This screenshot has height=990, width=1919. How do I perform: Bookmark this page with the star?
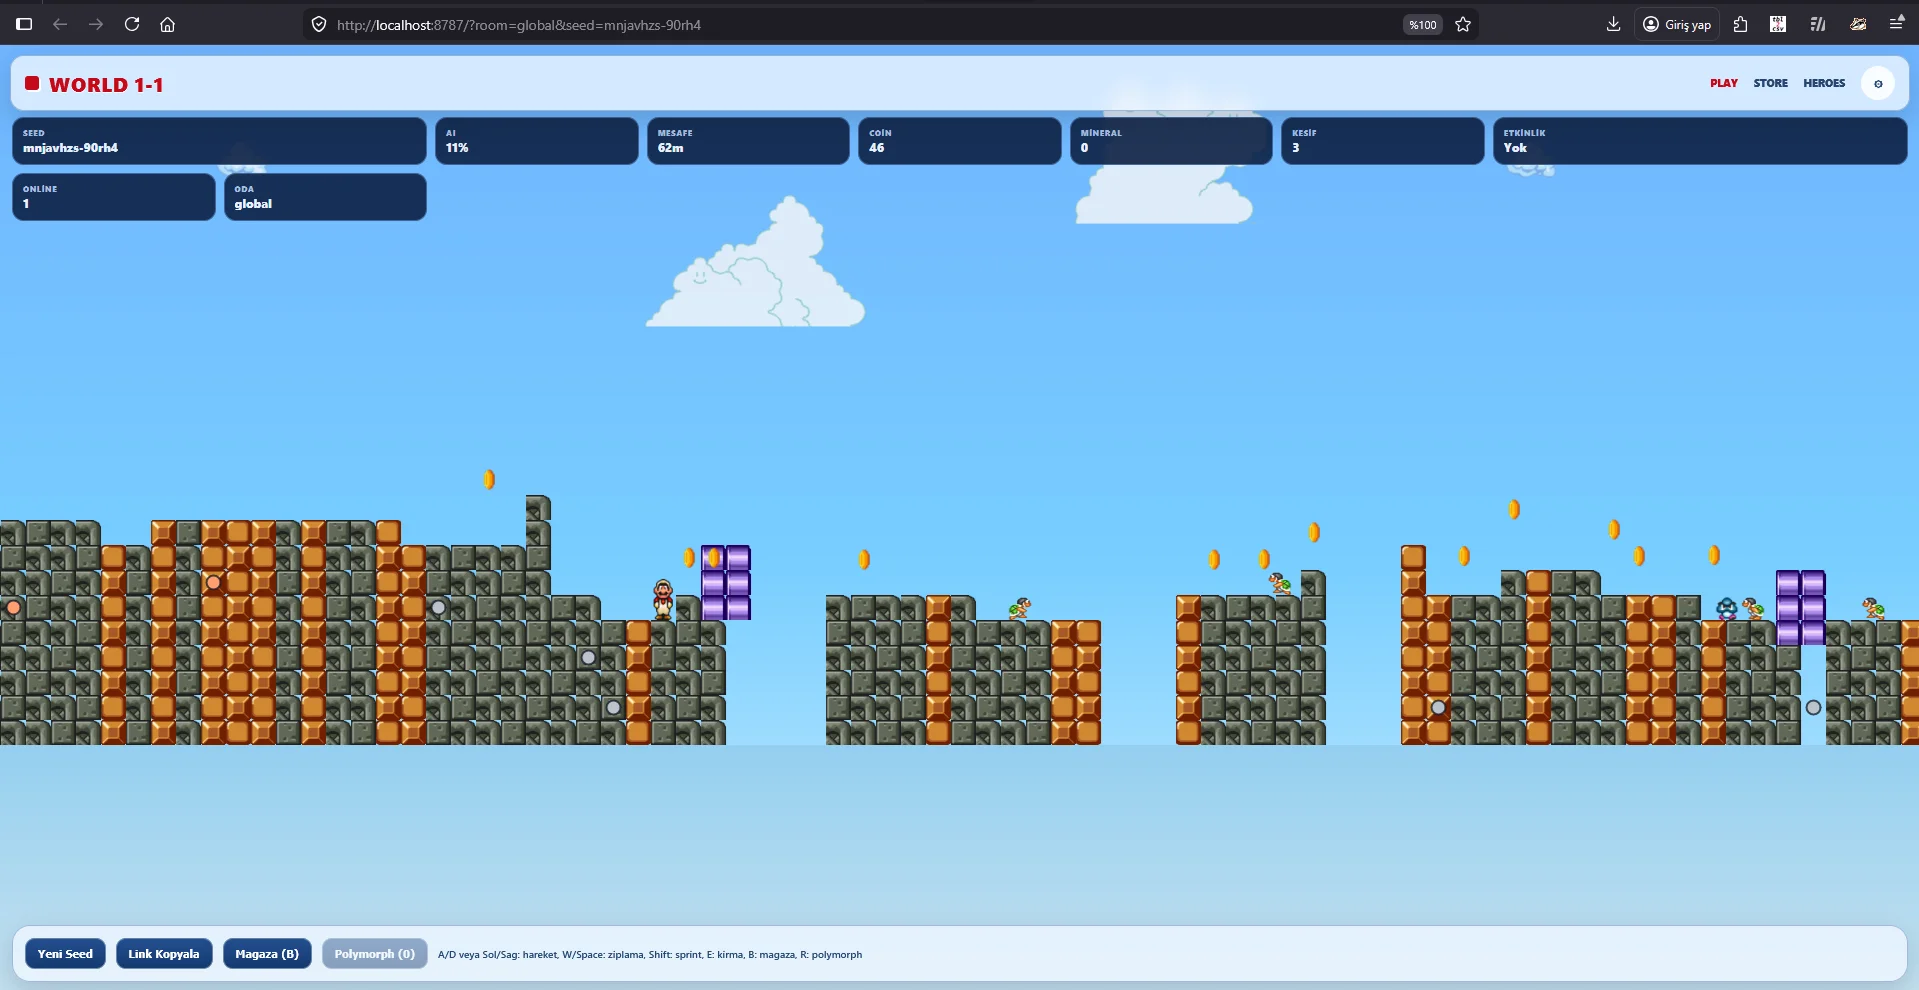tap(1463, 24)
